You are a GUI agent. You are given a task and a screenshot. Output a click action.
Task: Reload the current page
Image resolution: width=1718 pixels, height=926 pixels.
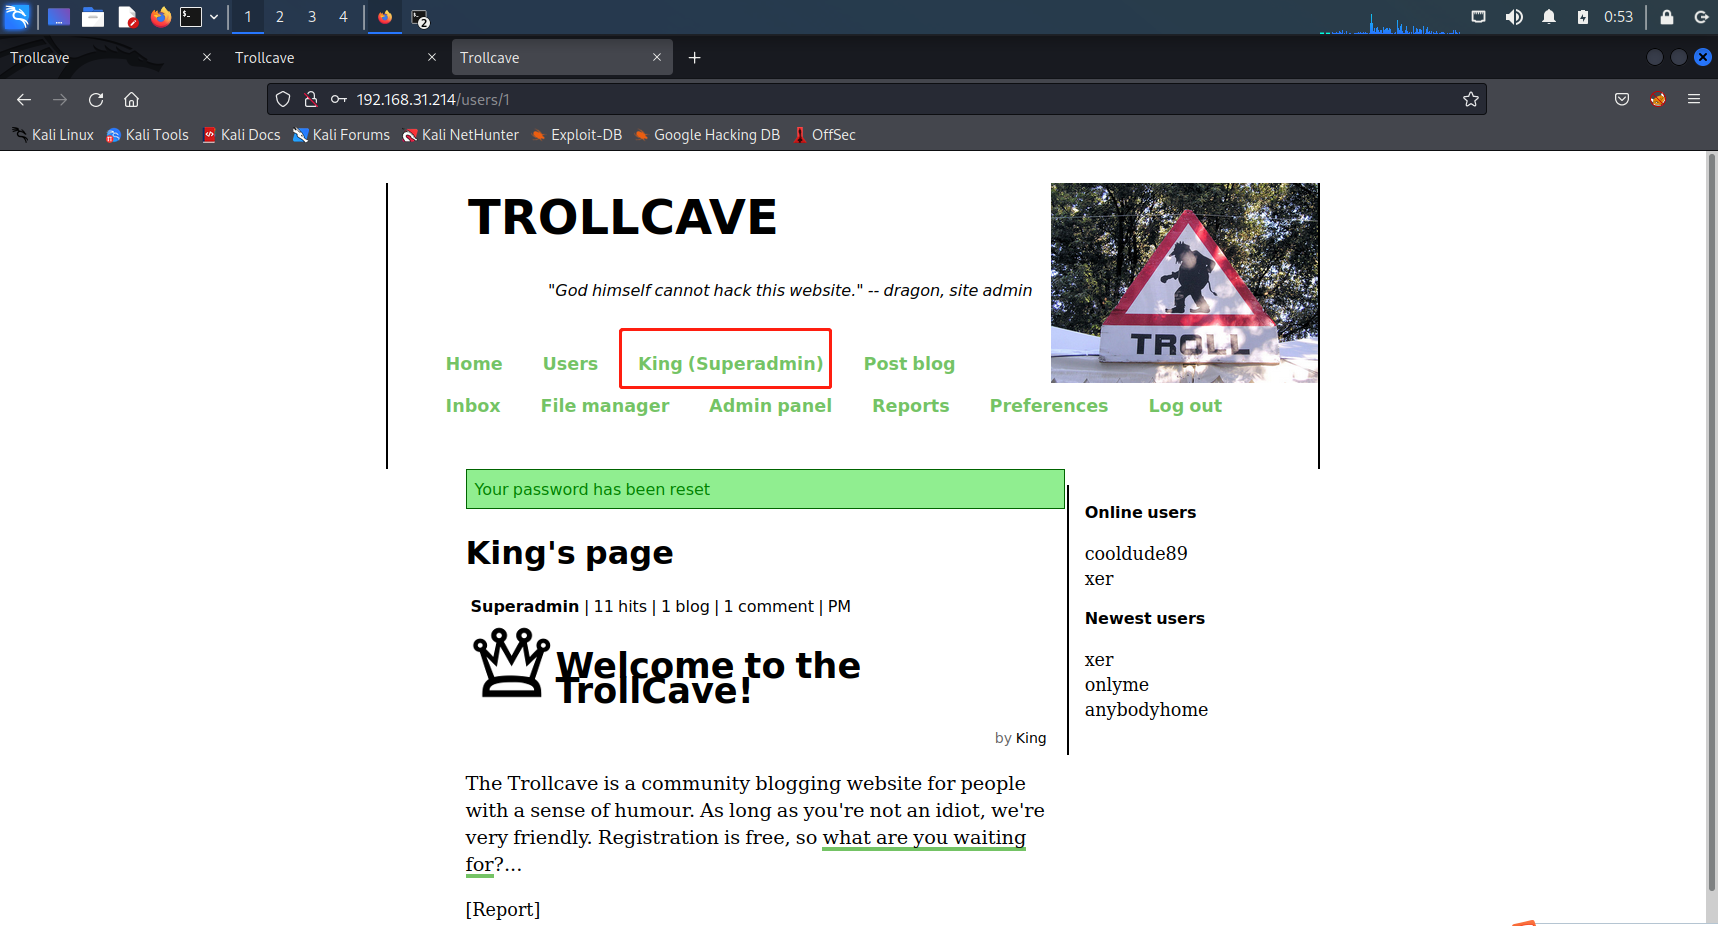point(96,99)
